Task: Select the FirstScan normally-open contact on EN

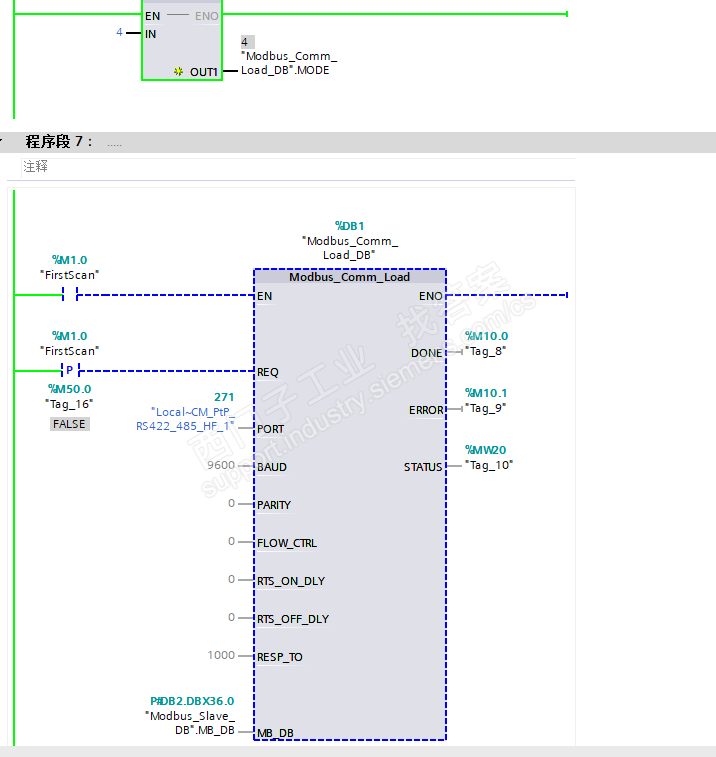Action: (x=70, y=294)
